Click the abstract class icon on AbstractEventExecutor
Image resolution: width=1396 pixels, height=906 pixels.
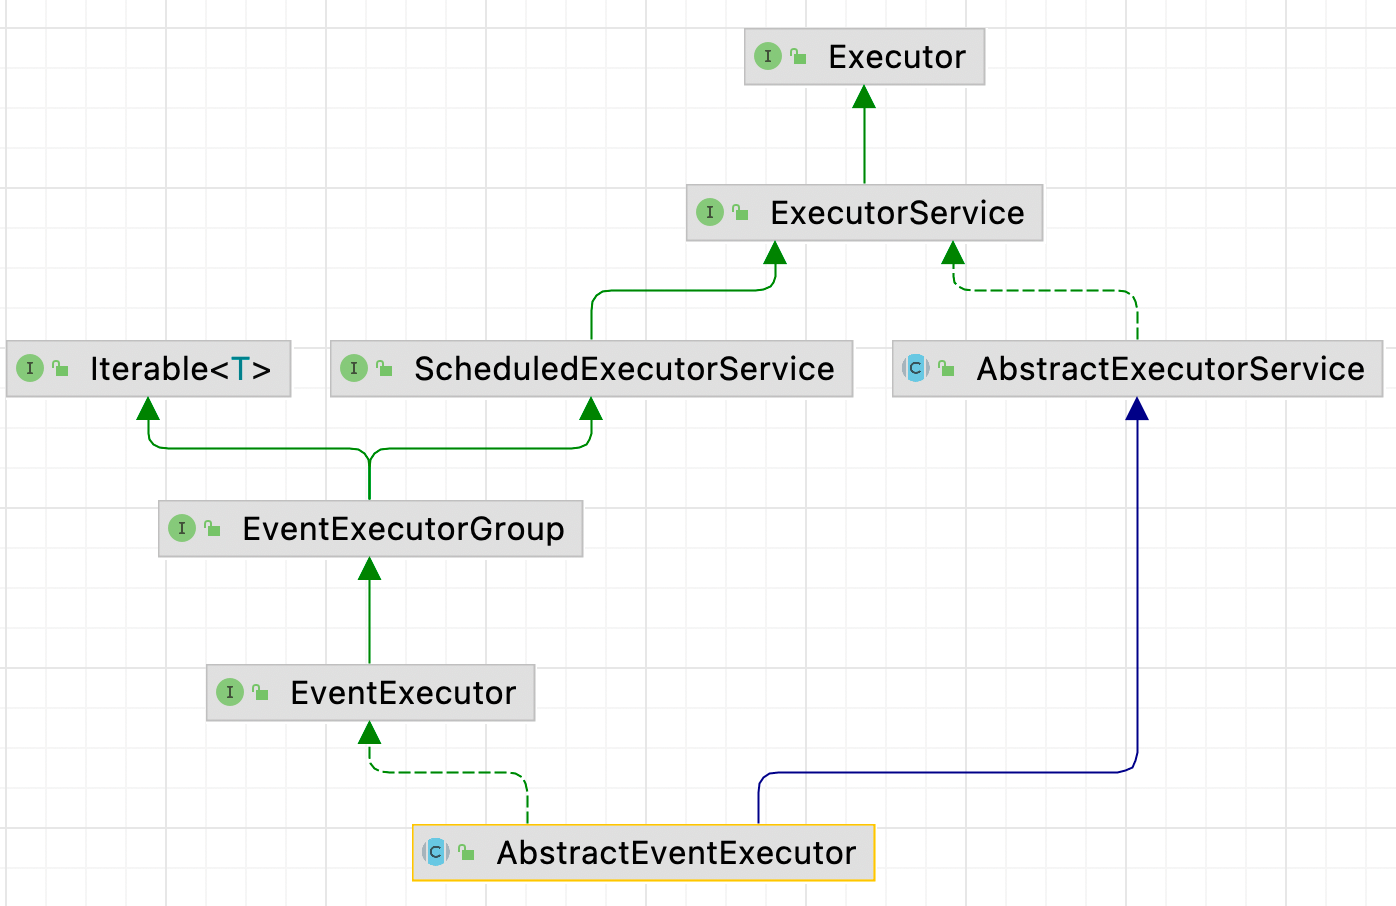tap(435, 852)
